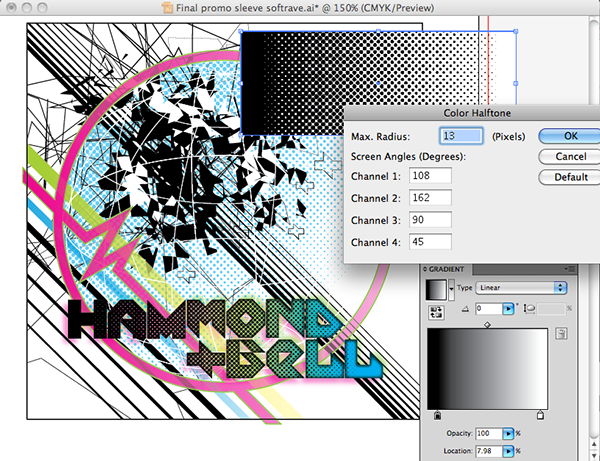Edit Channel 1 angle value 108
The width and height of the screenshot is (600, 461).
pos(430,176)
